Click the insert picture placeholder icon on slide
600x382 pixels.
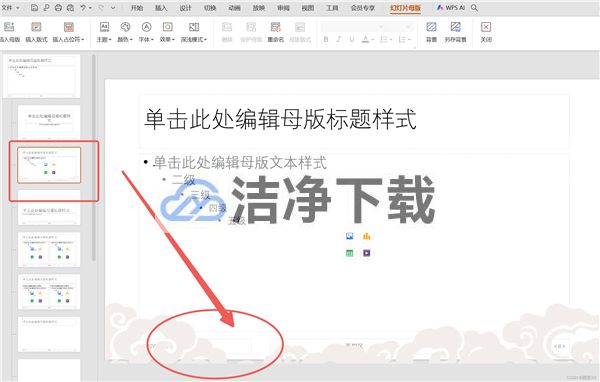pos(349,236)
